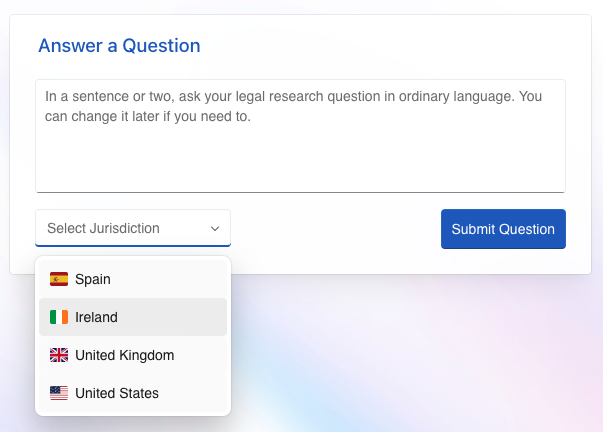The width and height of the screenshot is (603, 432).
Task: Click the "United States" label text
Action: (117, 393)
